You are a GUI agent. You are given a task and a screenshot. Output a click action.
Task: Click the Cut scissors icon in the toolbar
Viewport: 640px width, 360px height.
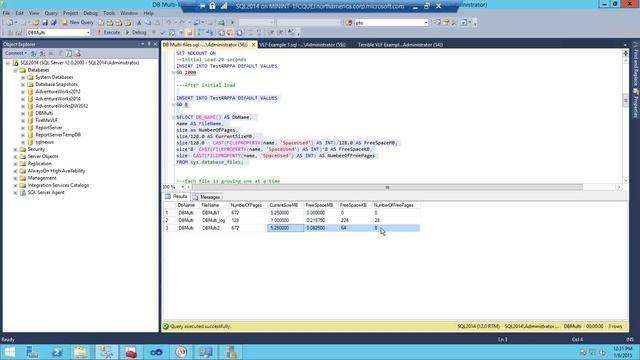point(139,22)
